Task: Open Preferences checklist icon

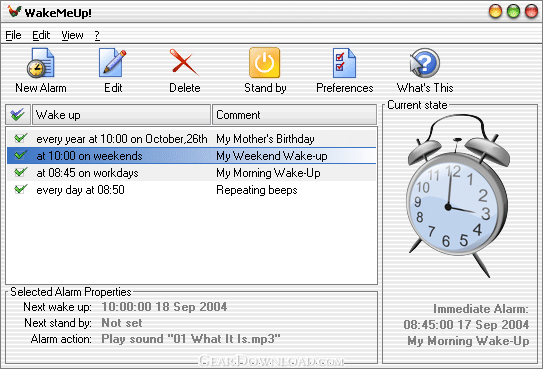Action: (344, 63)
